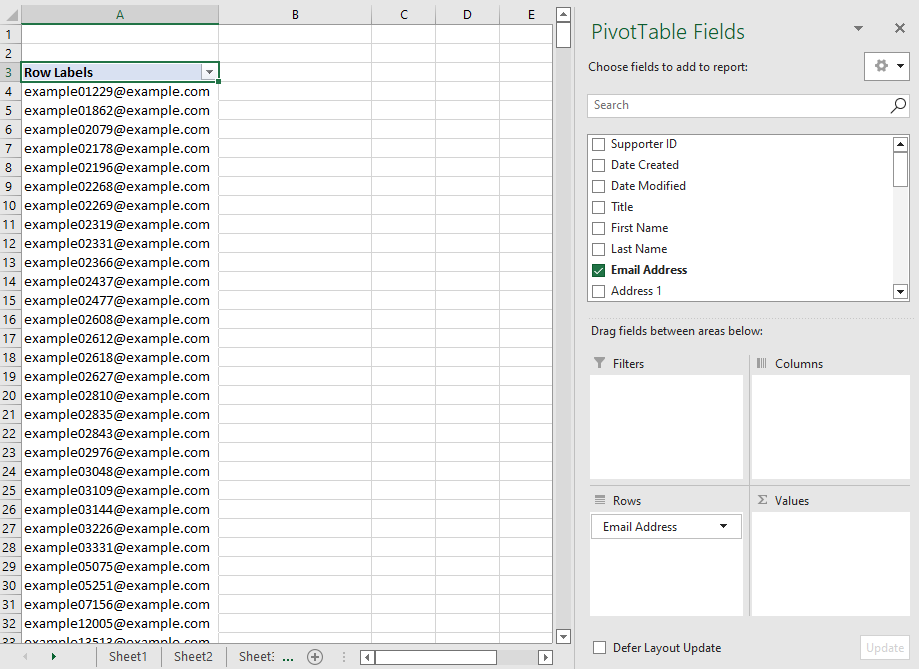Expand Email Address field dropdown in Rows

(723, 527)
